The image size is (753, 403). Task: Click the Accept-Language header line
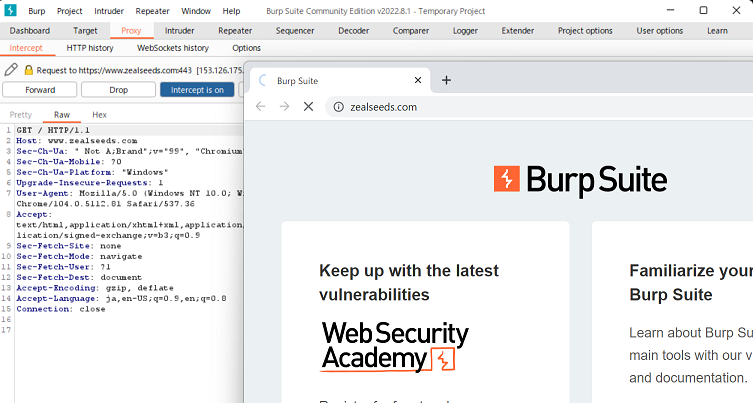pyautogui.click(x=121, y=298)
